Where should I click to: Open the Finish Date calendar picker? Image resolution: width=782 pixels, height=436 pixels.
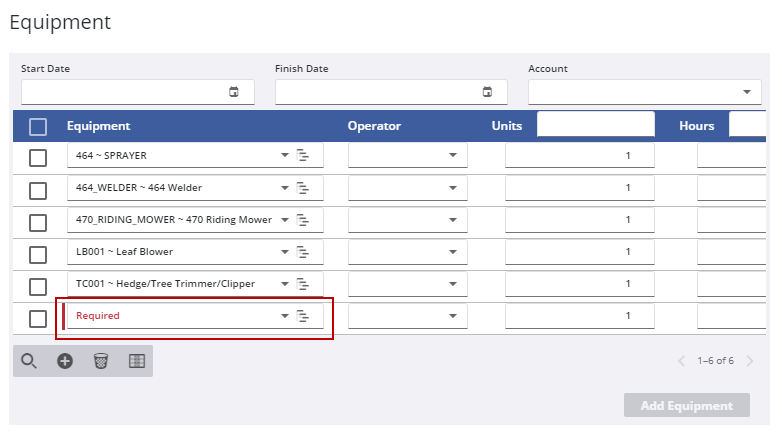pos(487,92)
